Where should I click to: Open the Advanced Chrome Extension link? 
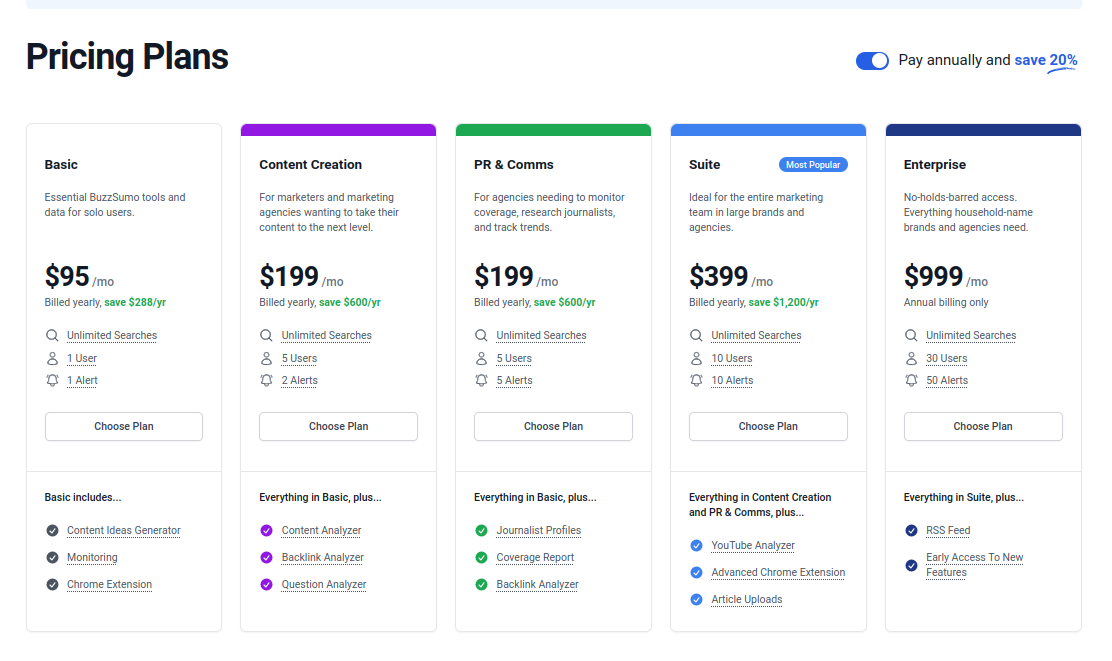click(778, 572)
